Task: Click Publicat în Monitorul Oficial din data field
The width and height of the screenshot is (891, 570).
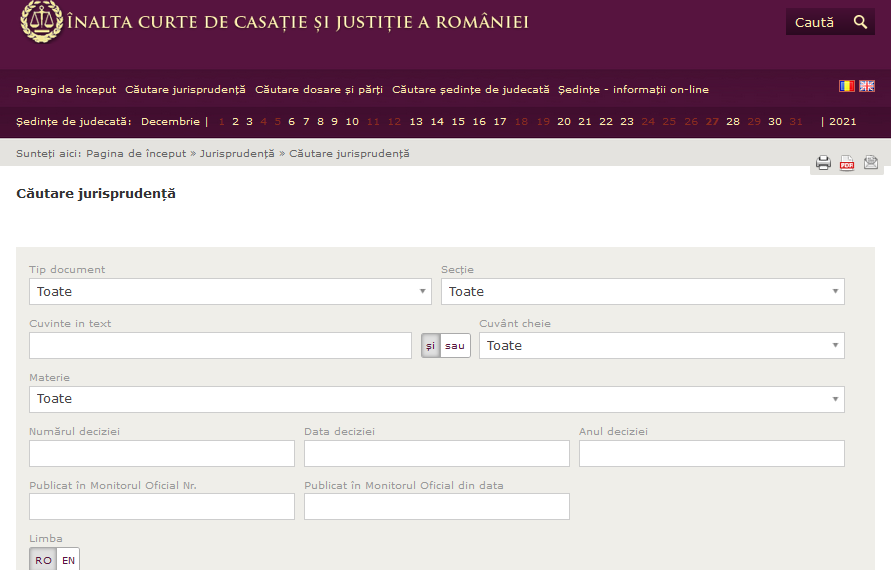Action: pyautogui.click(x=436, y=506)
